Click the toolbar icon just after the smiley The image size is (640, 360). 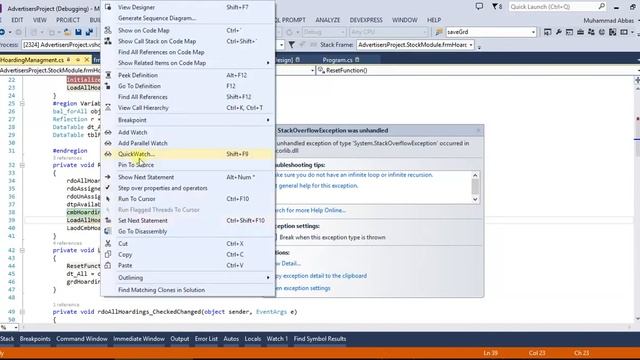coord(613,32)
